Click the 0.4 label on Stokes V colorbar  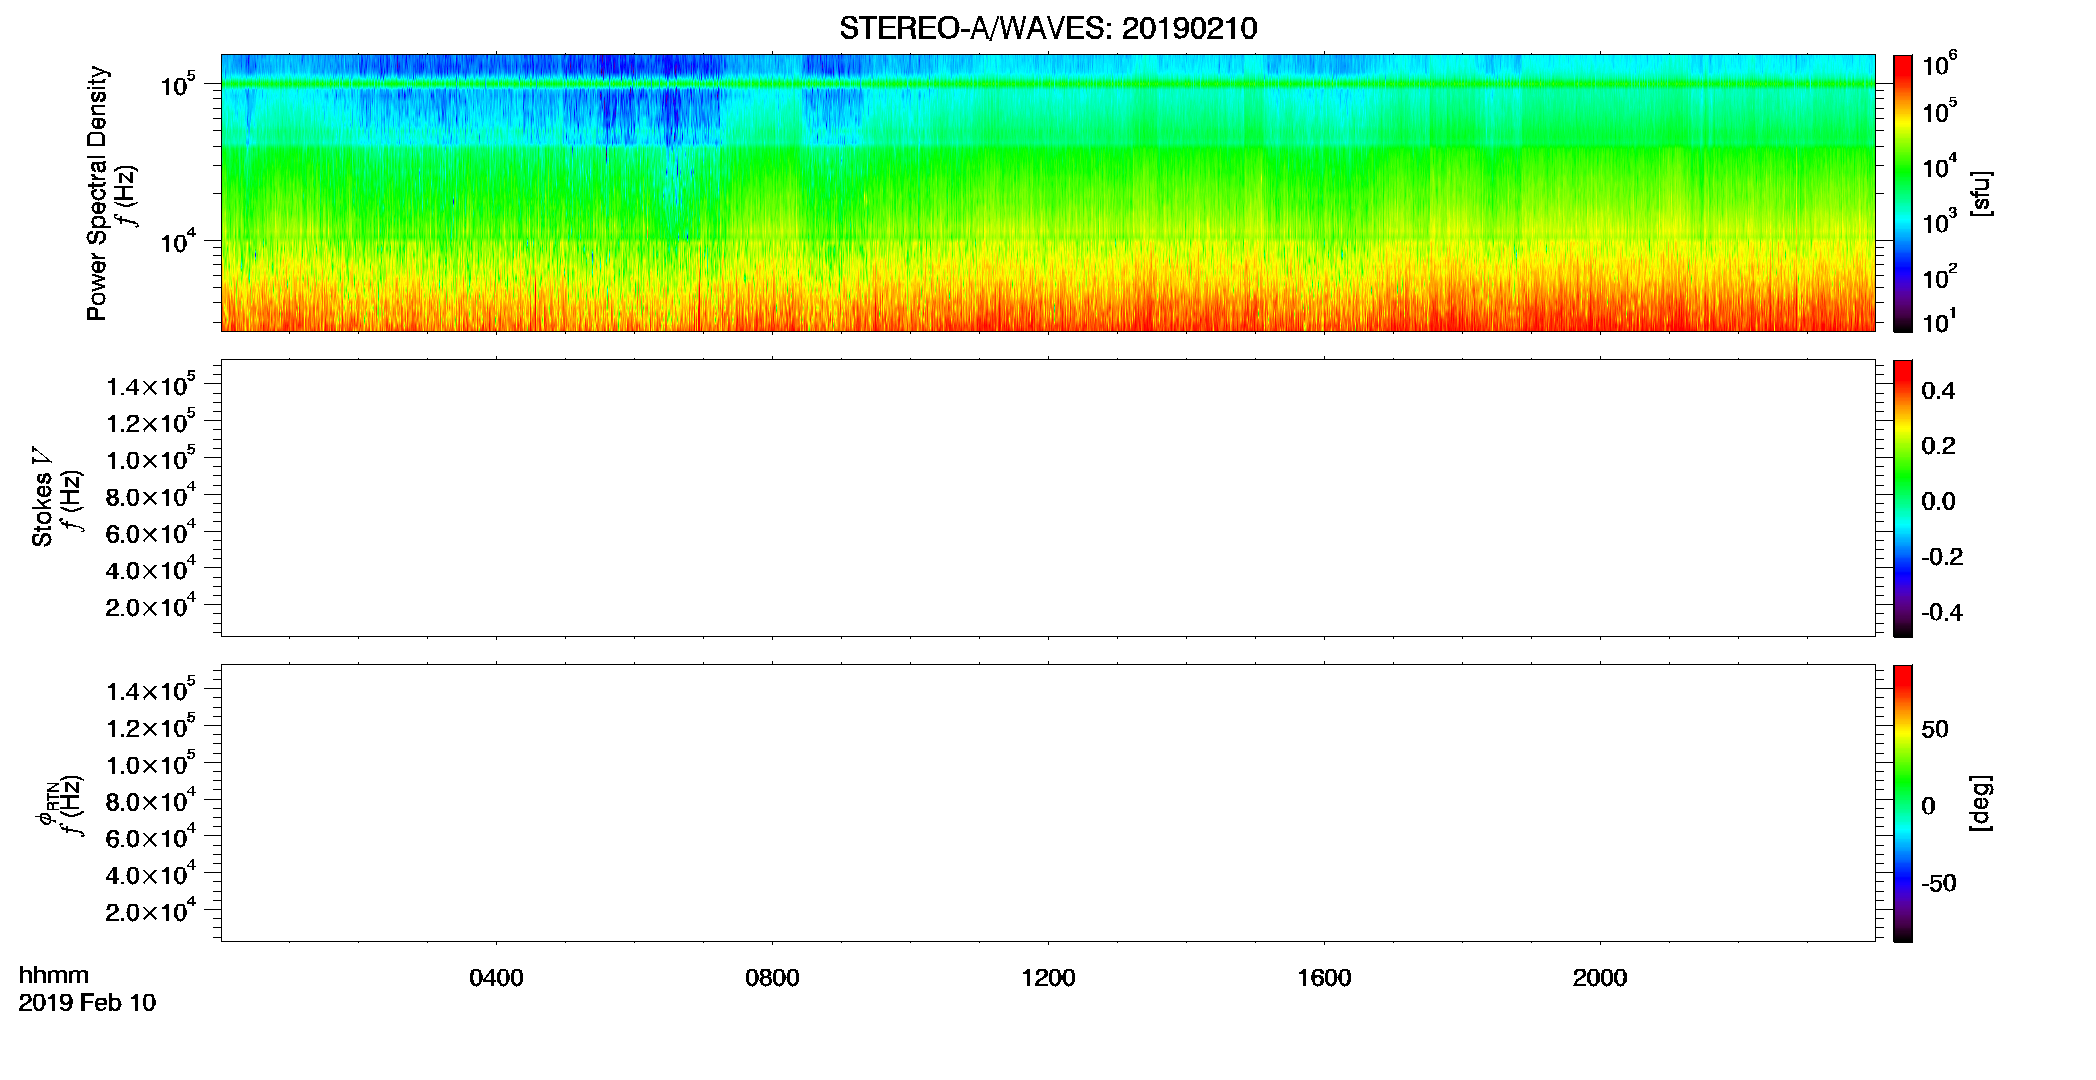point(1938,390)
